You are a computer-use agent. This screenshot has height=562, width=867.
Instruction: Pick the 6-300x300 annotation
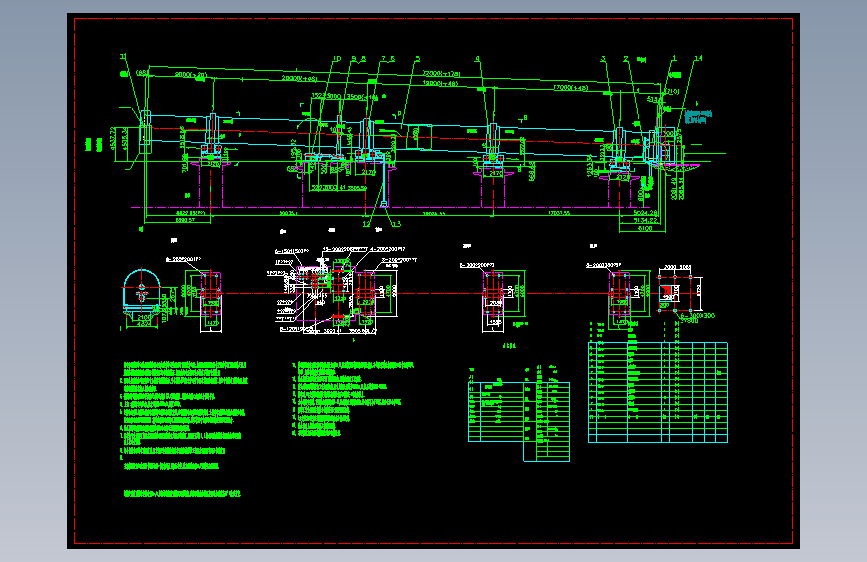pyautogui.click(x=698, y=316)
